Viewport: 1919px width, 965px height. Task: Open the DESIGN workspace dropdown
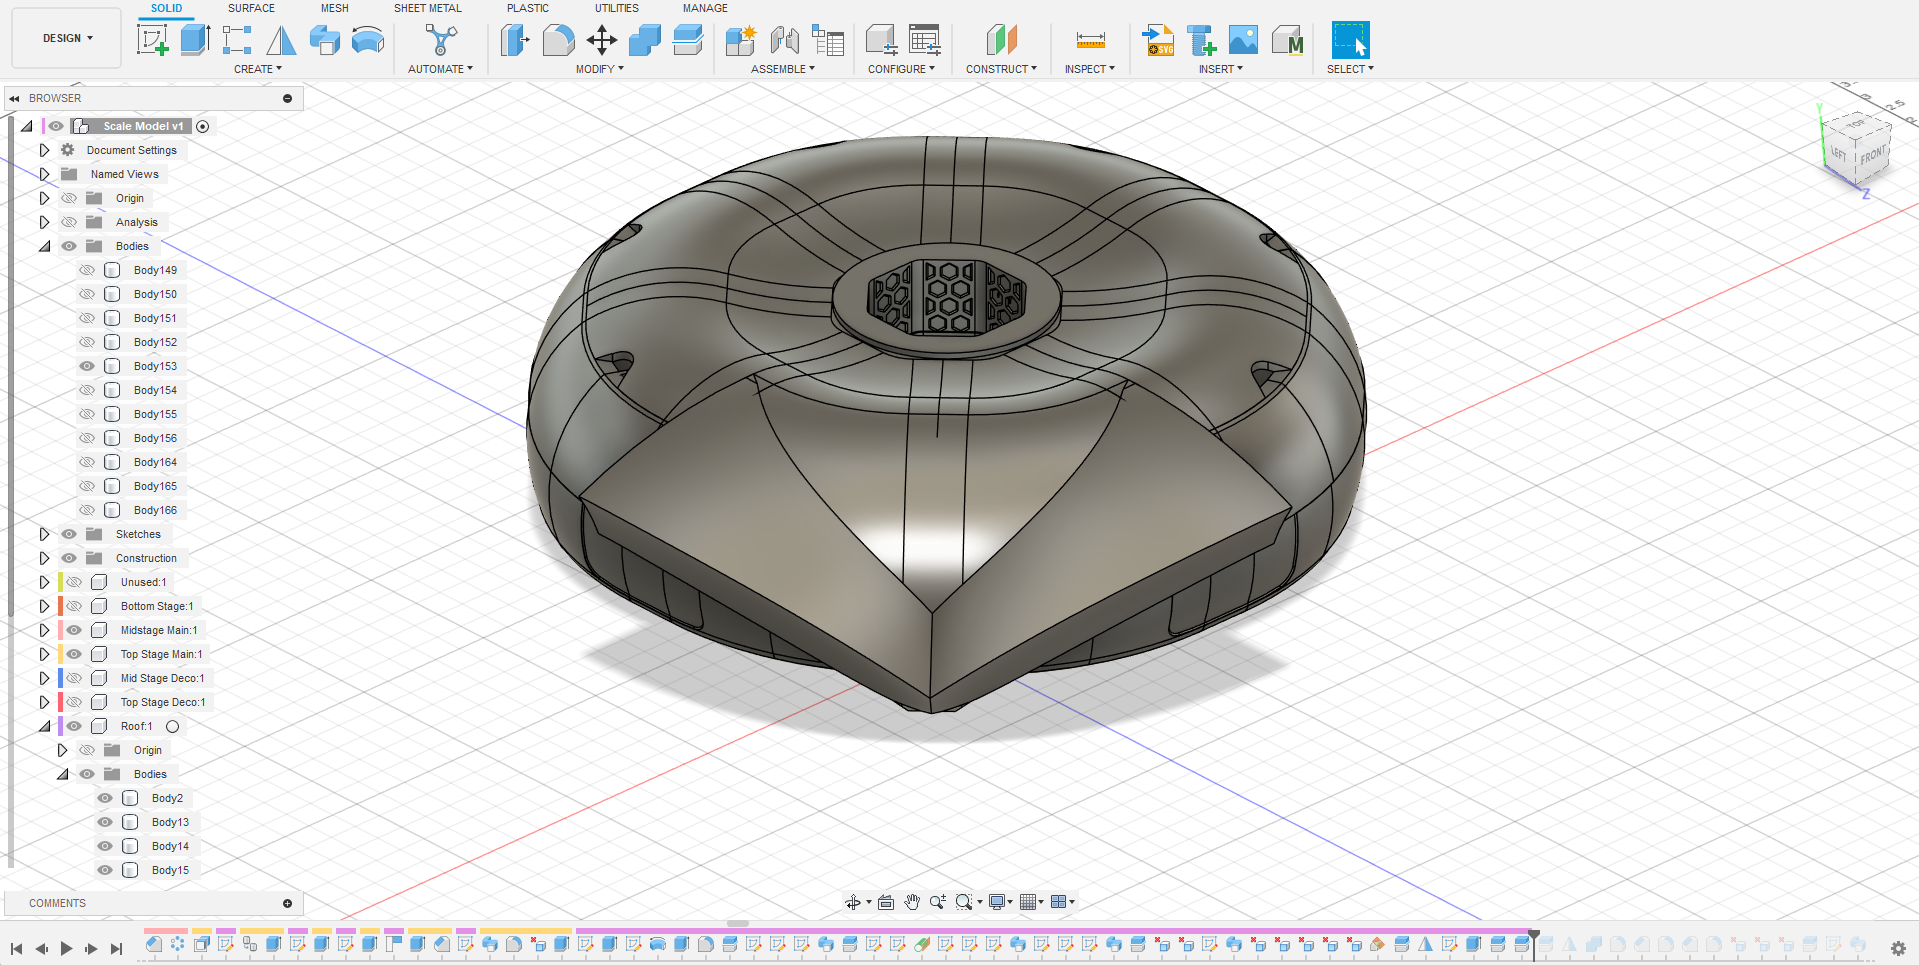pyautogui.click(x=67, y=38)
